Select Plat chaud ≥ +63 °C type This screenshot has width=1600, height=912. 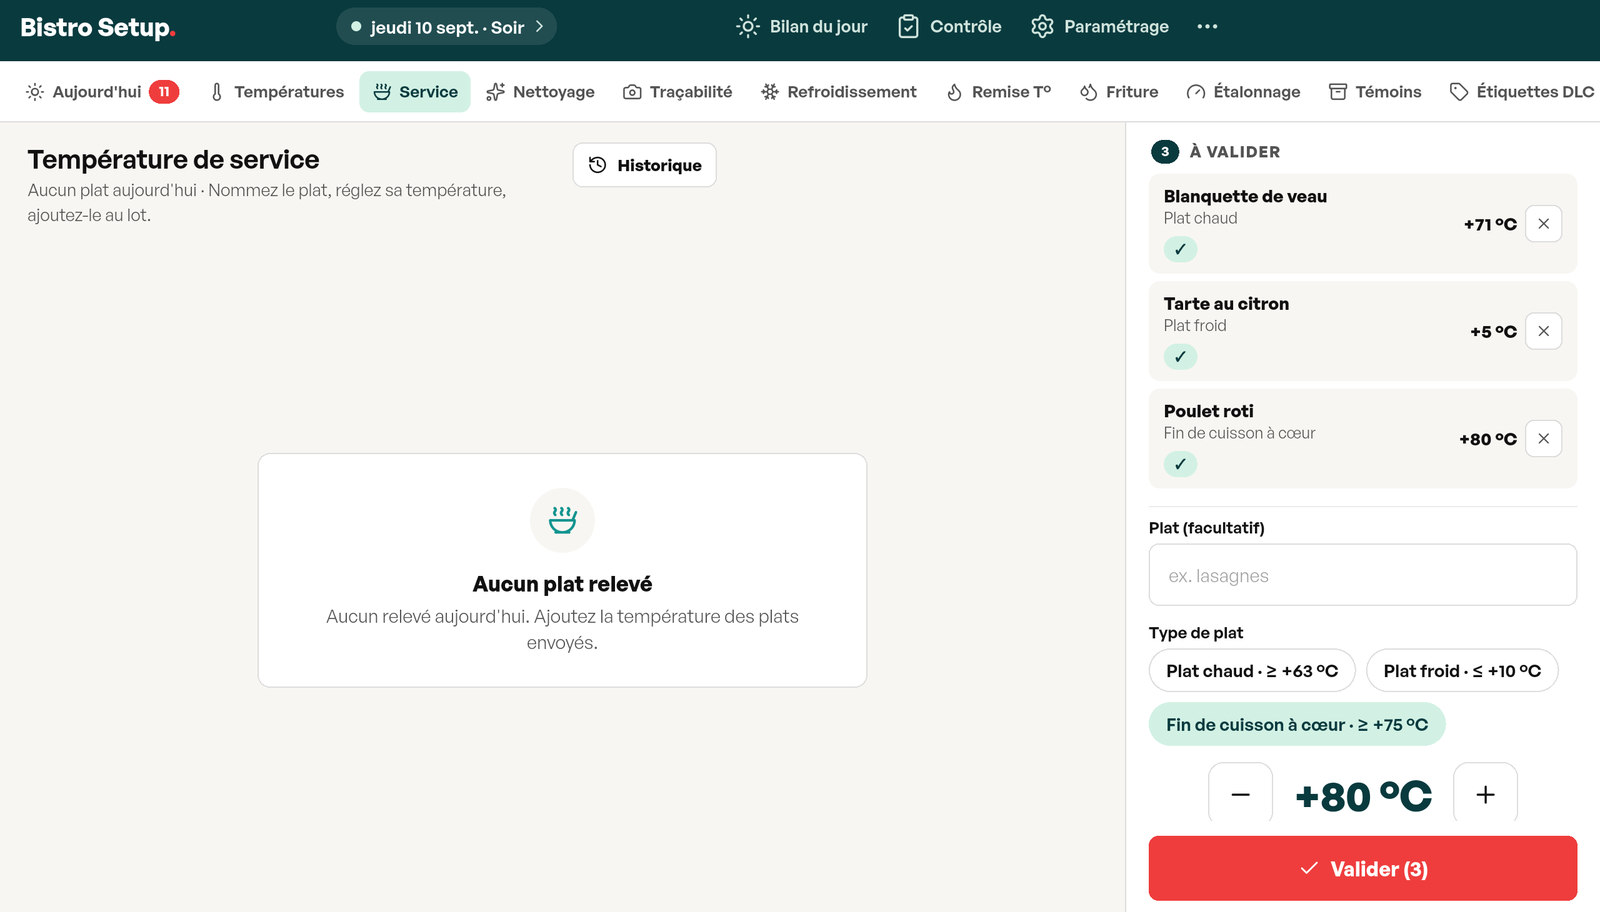(1252, 671)
